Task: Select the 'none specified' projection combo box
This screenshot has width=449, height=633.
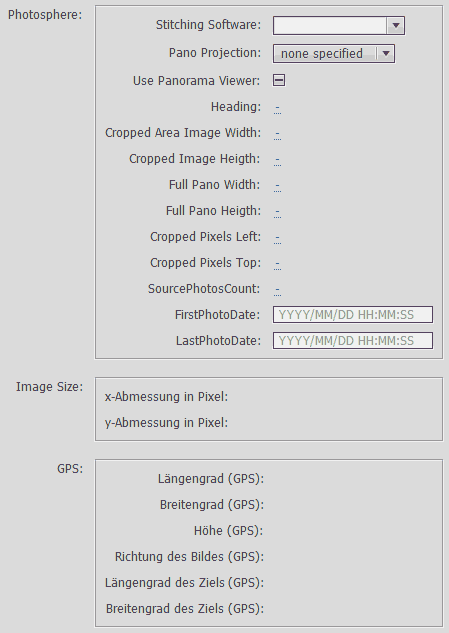Action: click(x=334, y=54)
